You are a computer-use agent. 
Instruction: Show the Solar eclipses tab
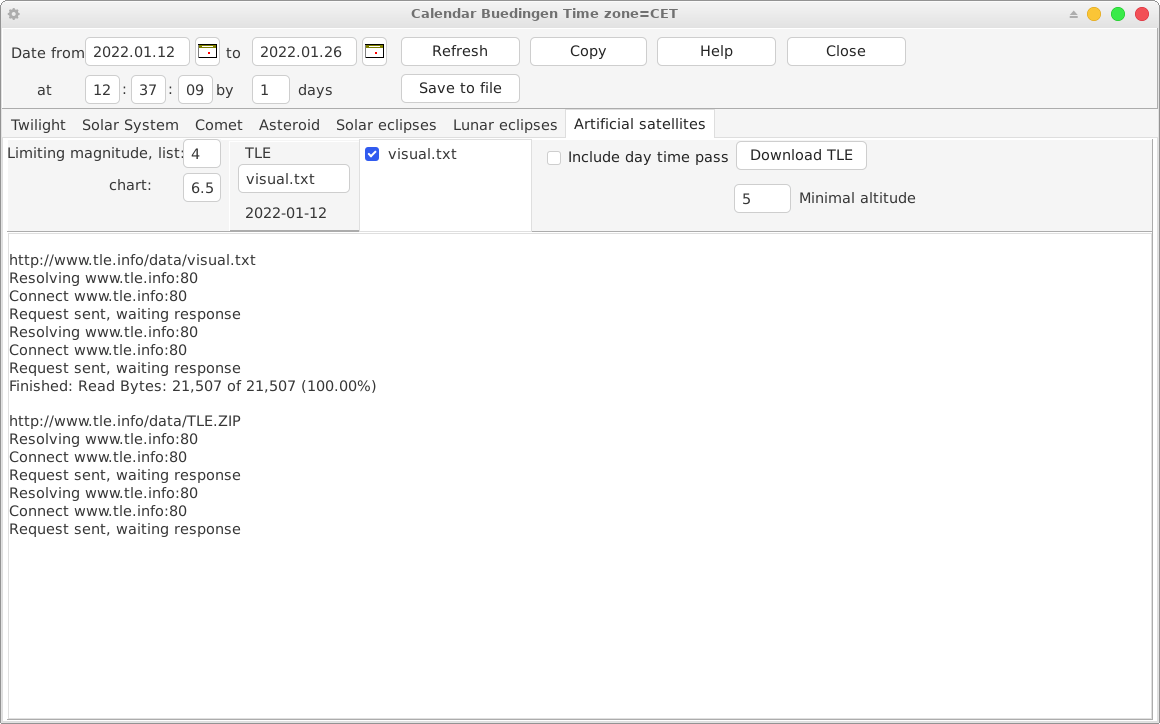click(386, 125)
